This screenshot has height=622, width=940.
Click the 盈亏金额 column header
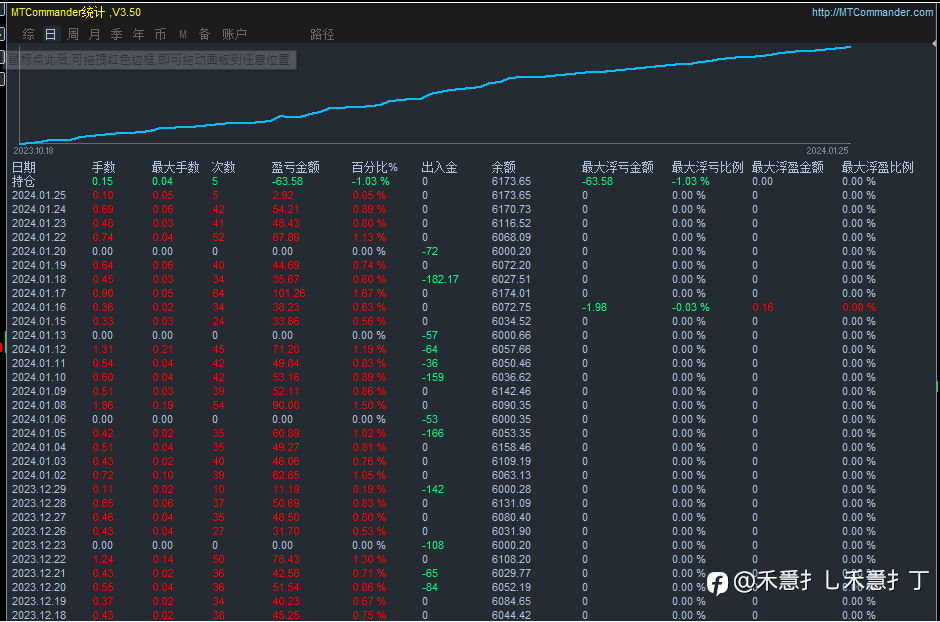click(295, 167)
